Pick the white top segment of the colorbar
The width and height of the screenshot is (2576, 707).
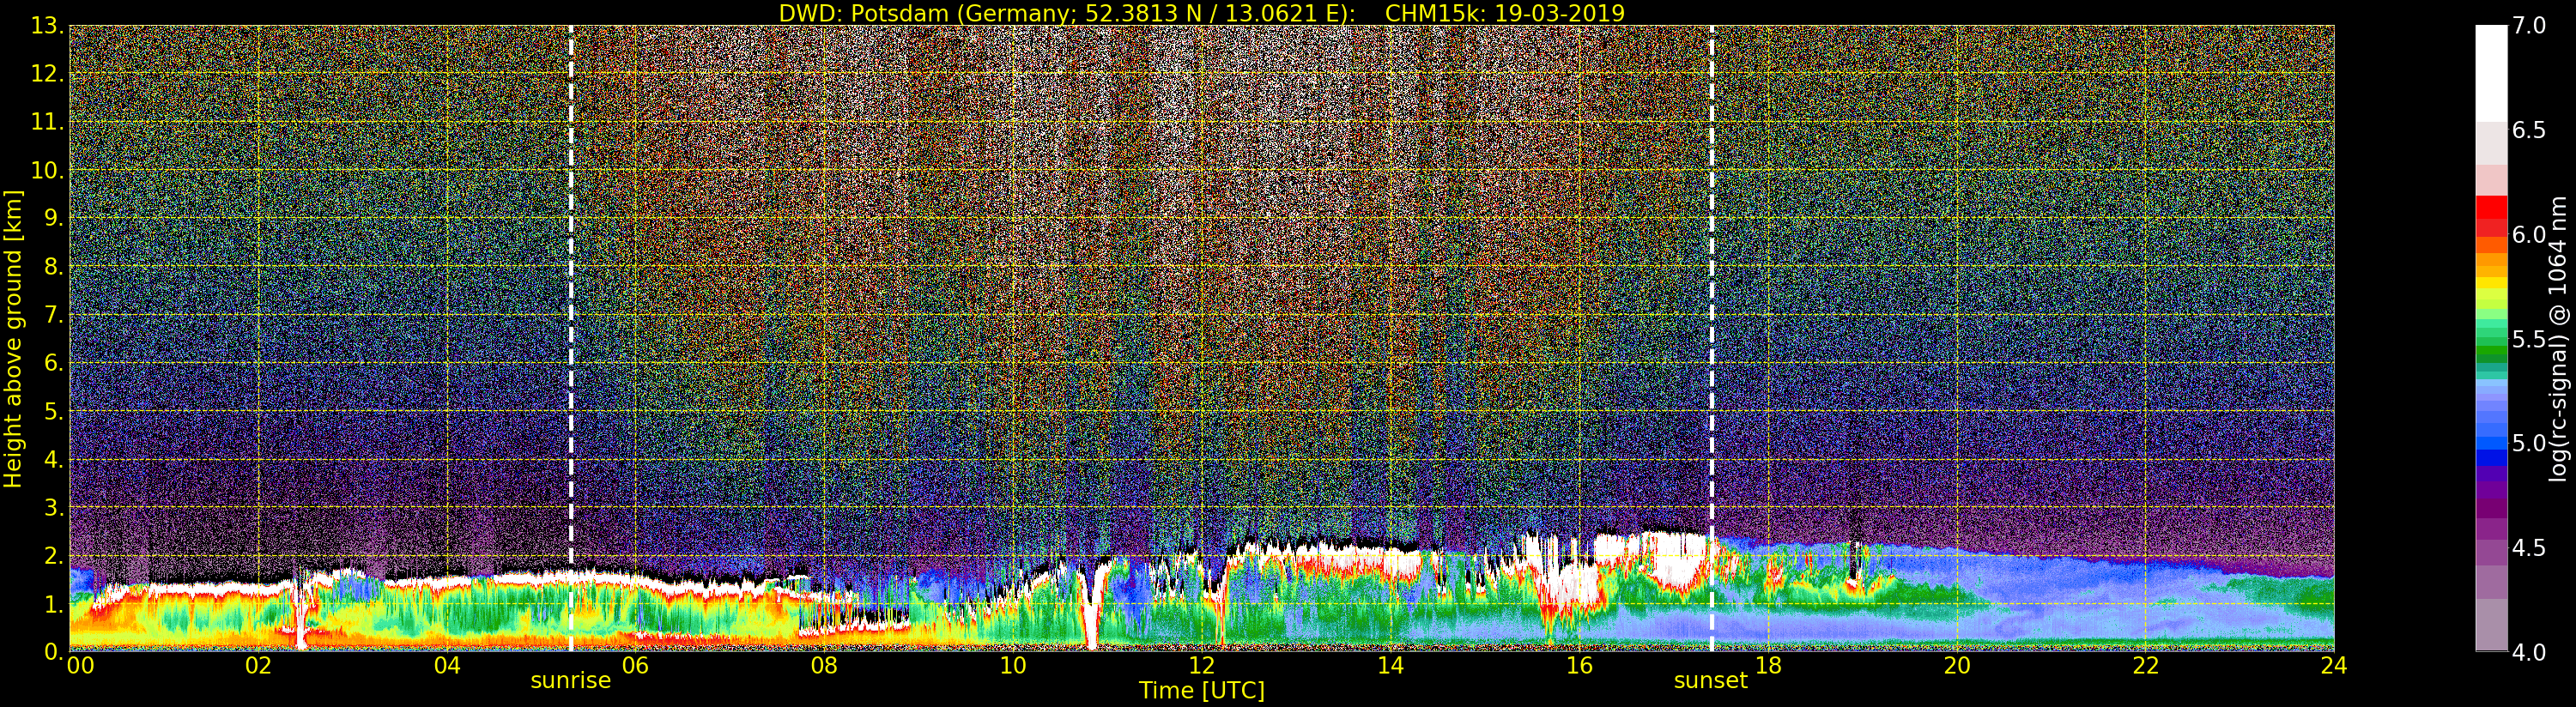[2491, 73]
